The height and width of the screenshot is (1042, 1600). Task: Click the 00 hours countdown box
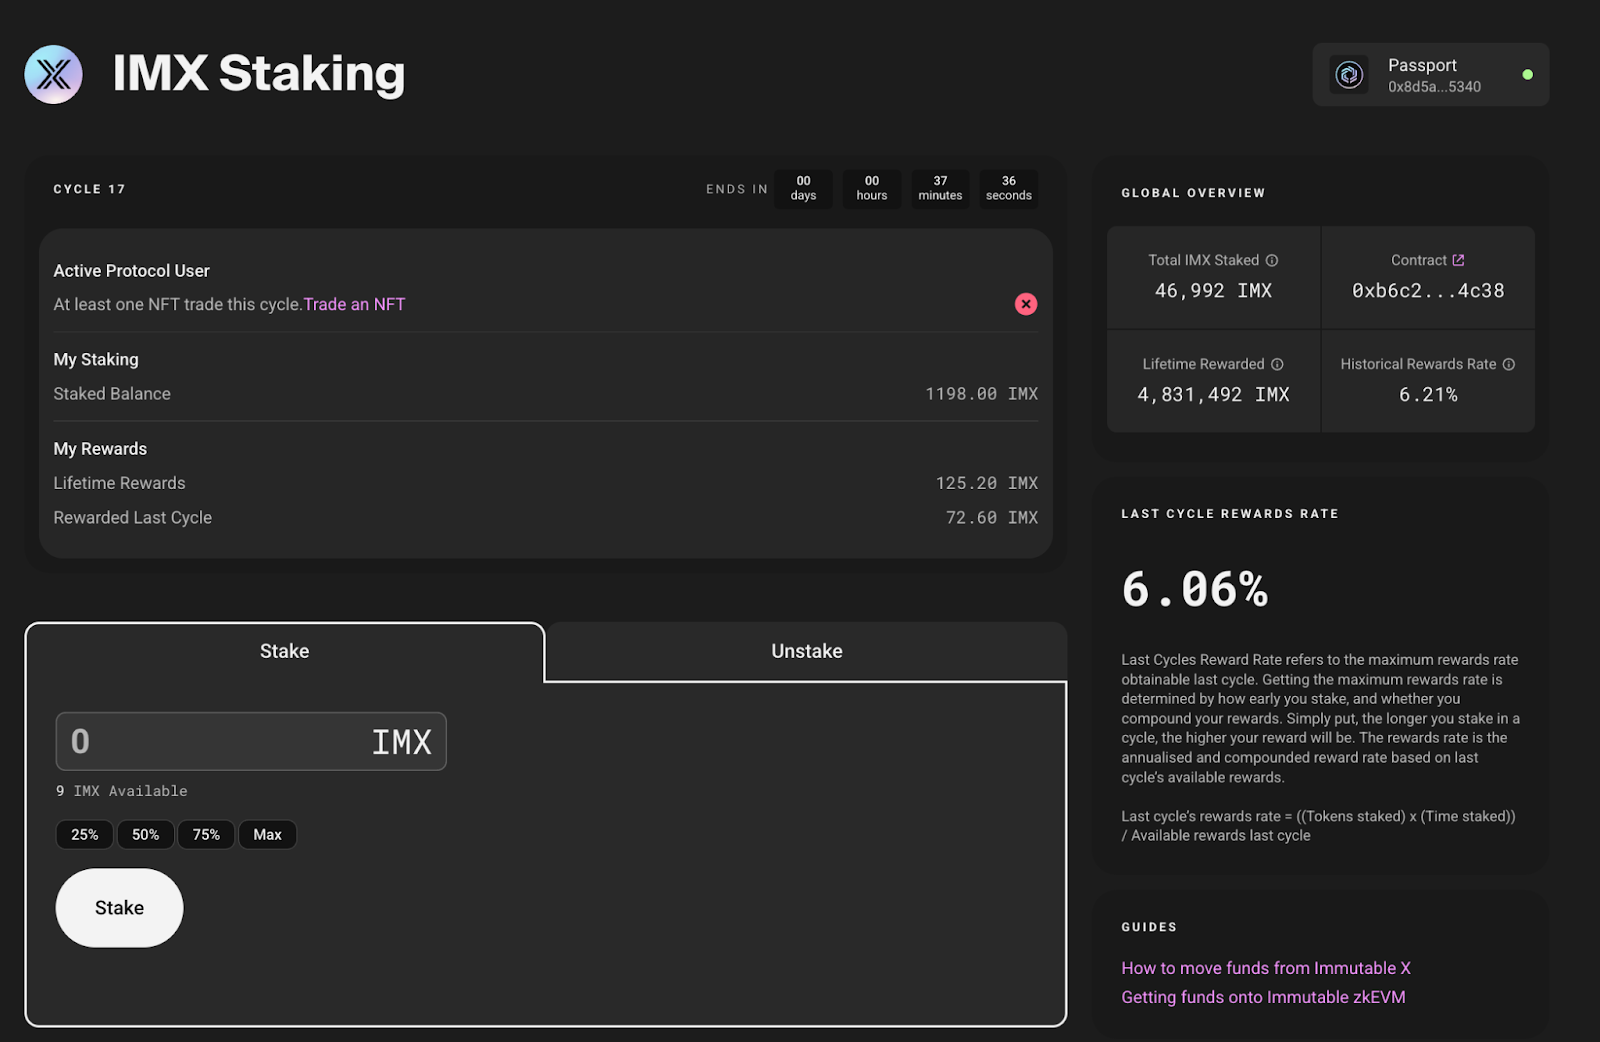pos(872,189)
